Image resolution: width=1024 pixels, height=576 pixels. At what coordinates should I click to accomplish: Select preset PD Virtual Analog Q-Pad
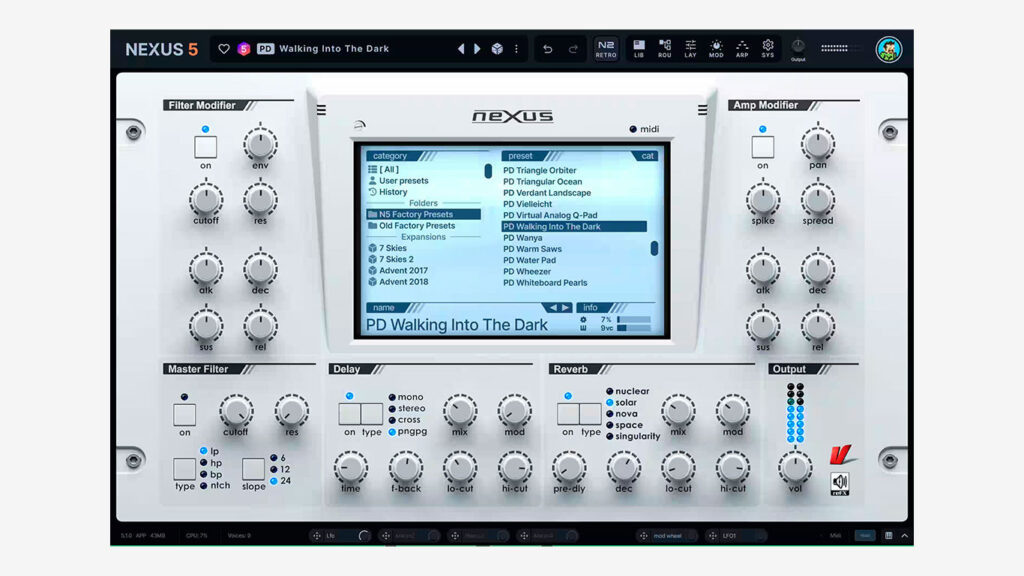(x=550, y=215)
